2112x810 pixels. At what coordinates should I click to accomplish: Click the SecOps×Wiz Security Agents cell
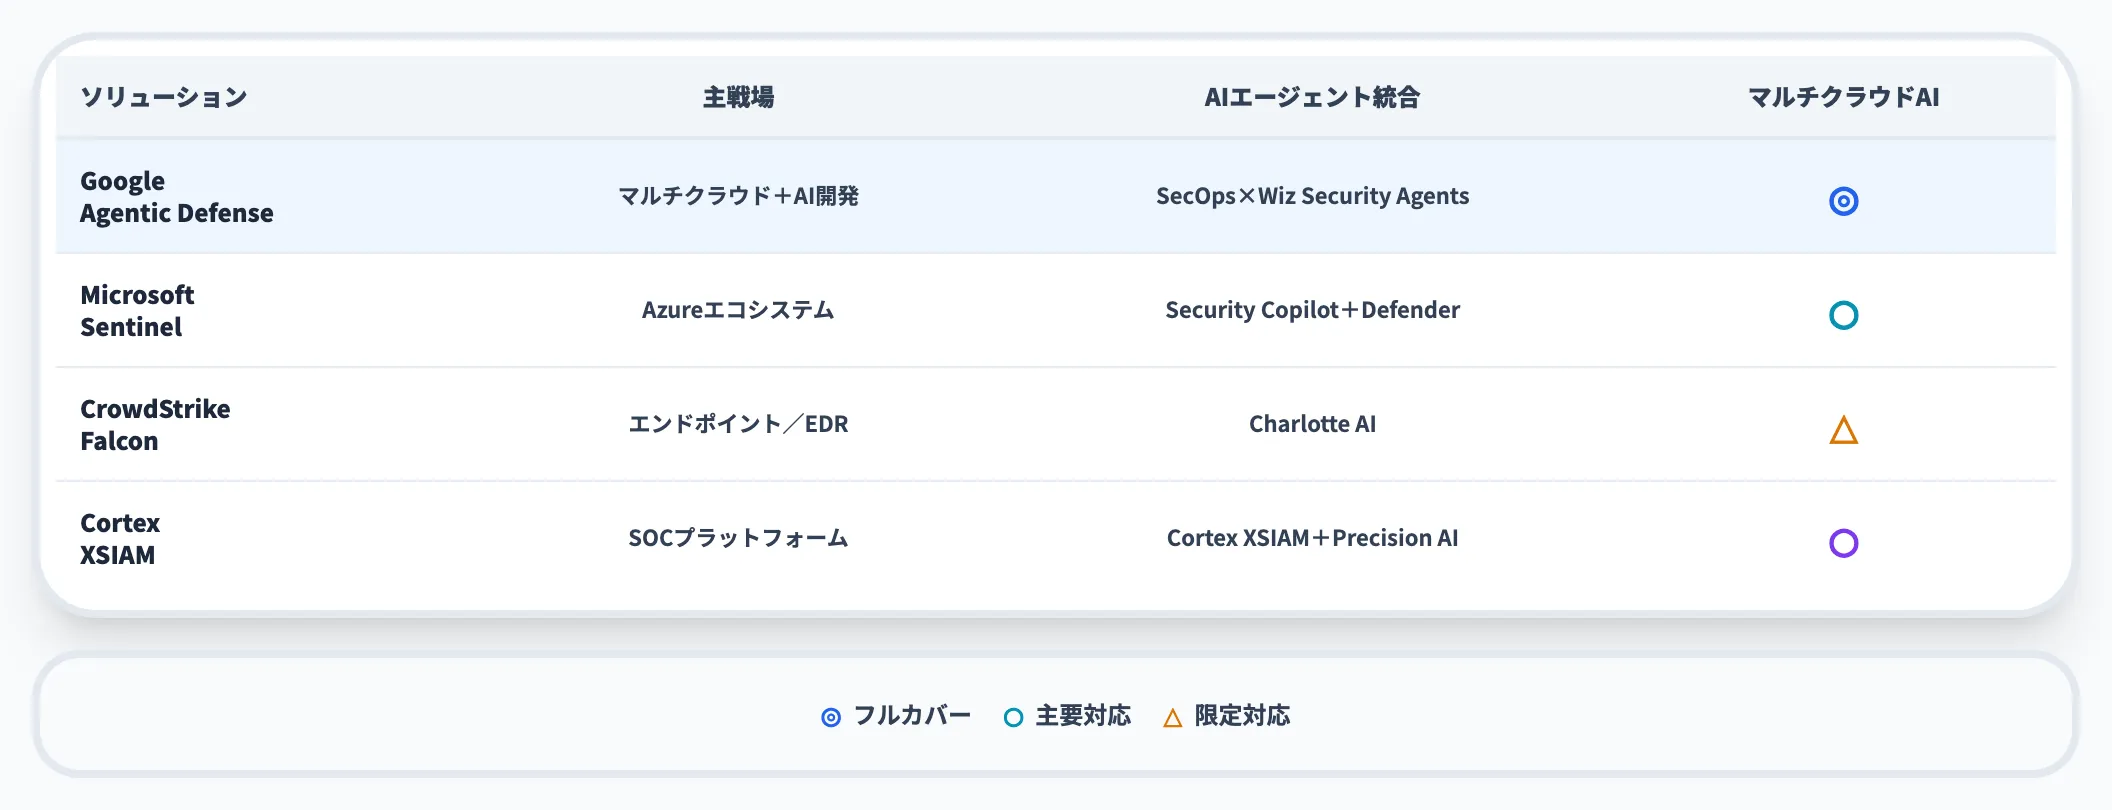[x=1312, y=196]
